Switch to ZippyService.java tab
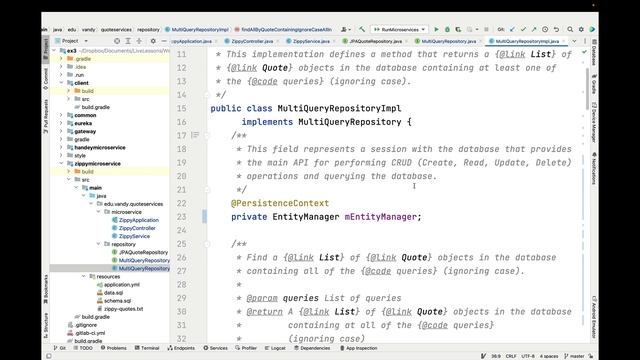The image size is (640, 360). [310, 41]
